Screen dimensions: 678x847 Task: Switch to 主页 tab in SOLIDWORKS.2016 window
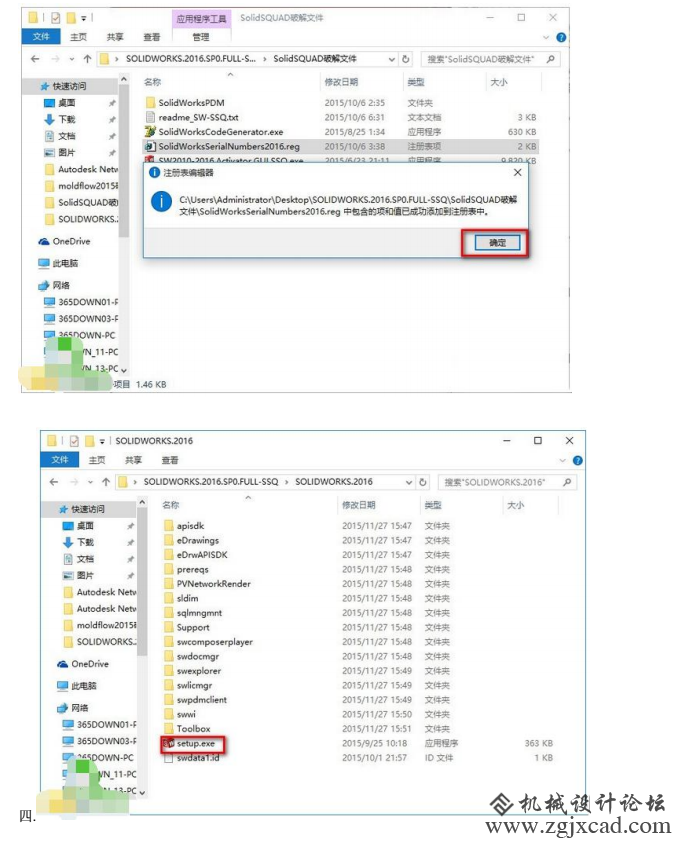click(x=97, y=460)
